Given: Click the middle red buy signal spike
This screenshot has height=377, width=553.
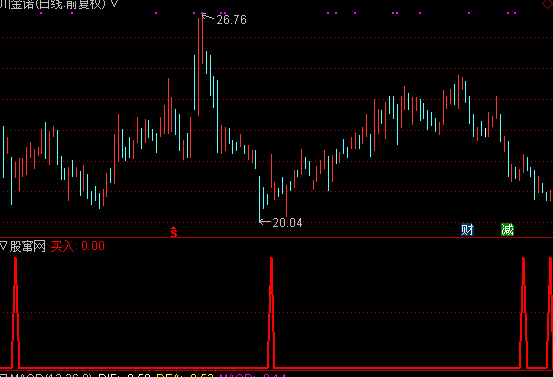Looking at the screenshot, I should (271, 312).
